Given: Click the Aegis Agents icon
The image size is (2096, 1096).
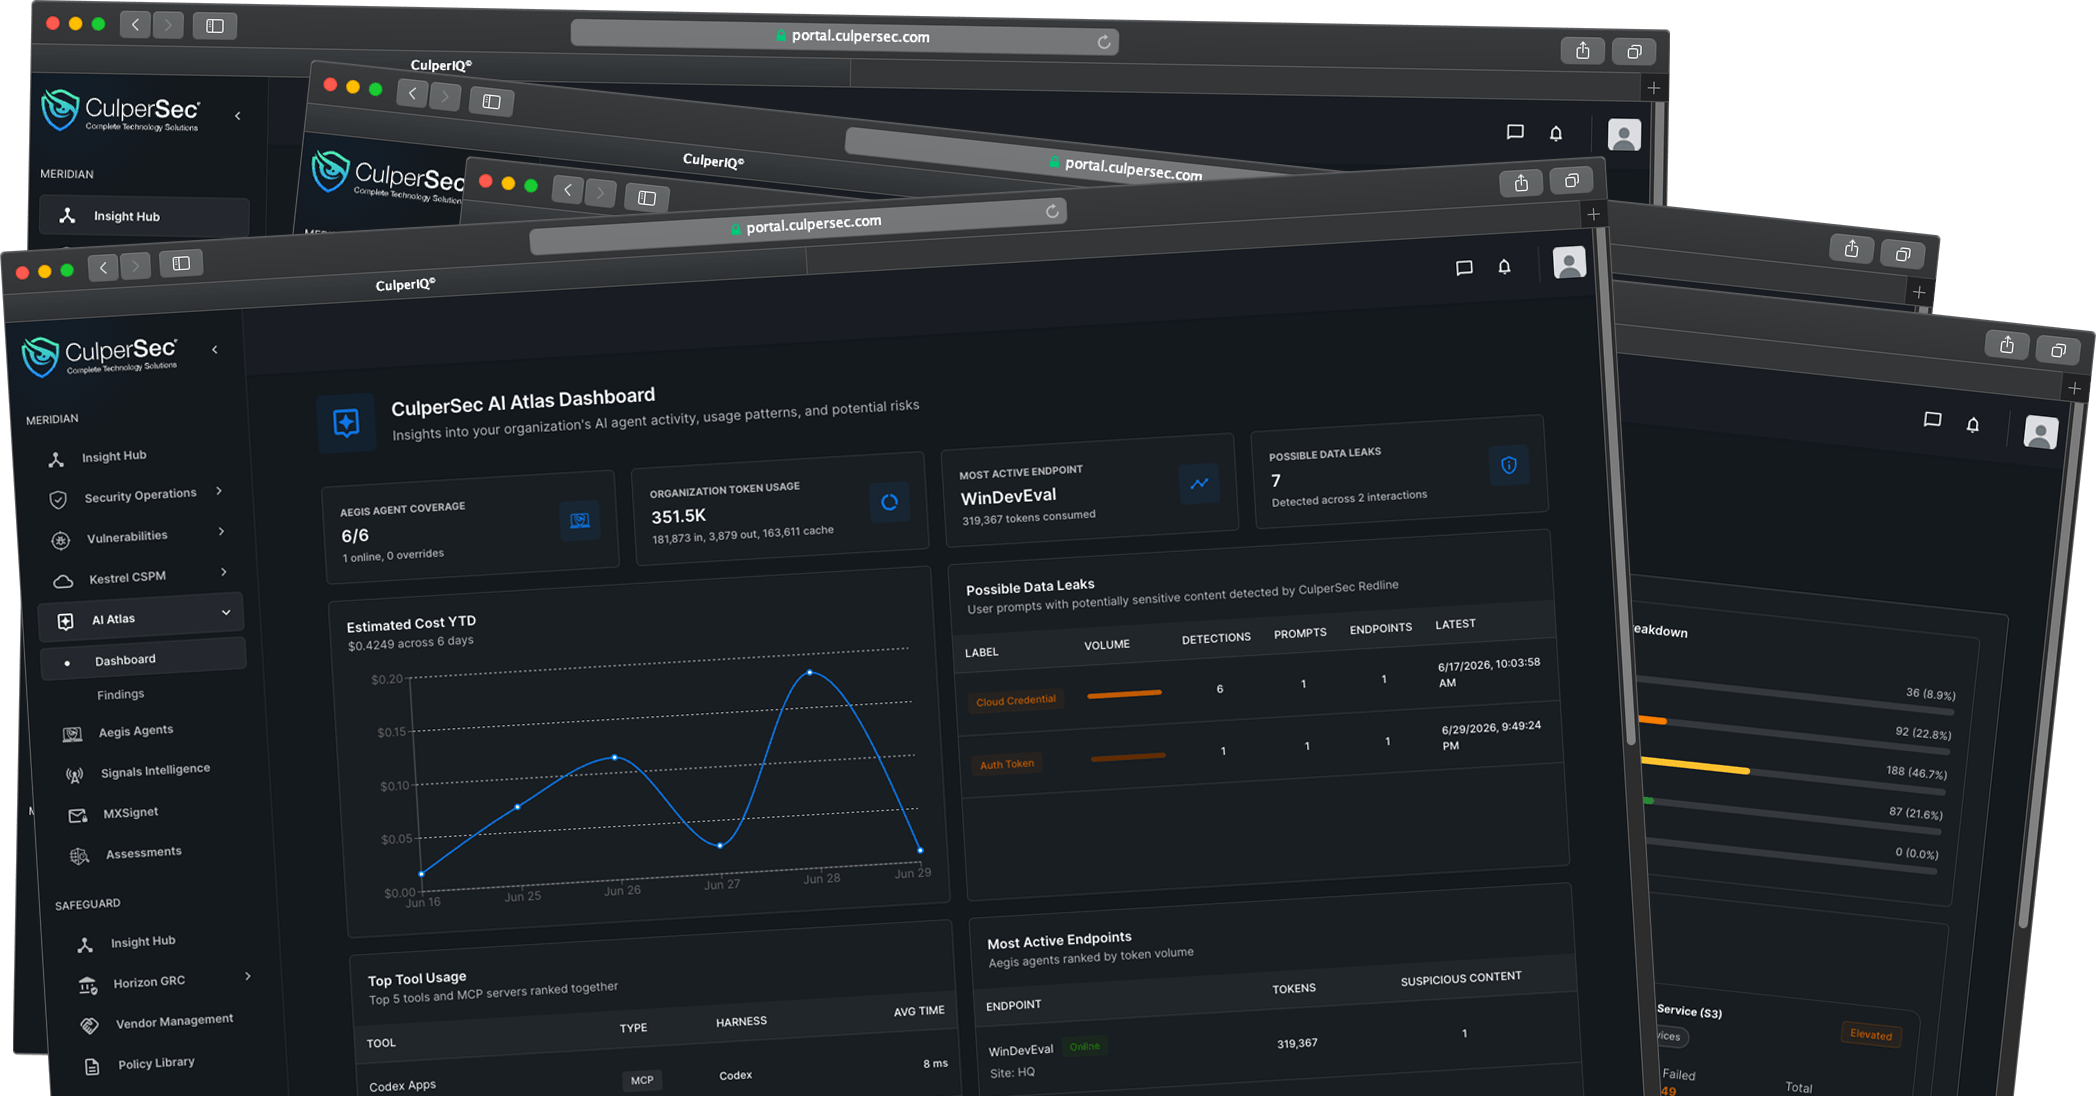Looking at the screenshot, I should (x=72, y=734).
